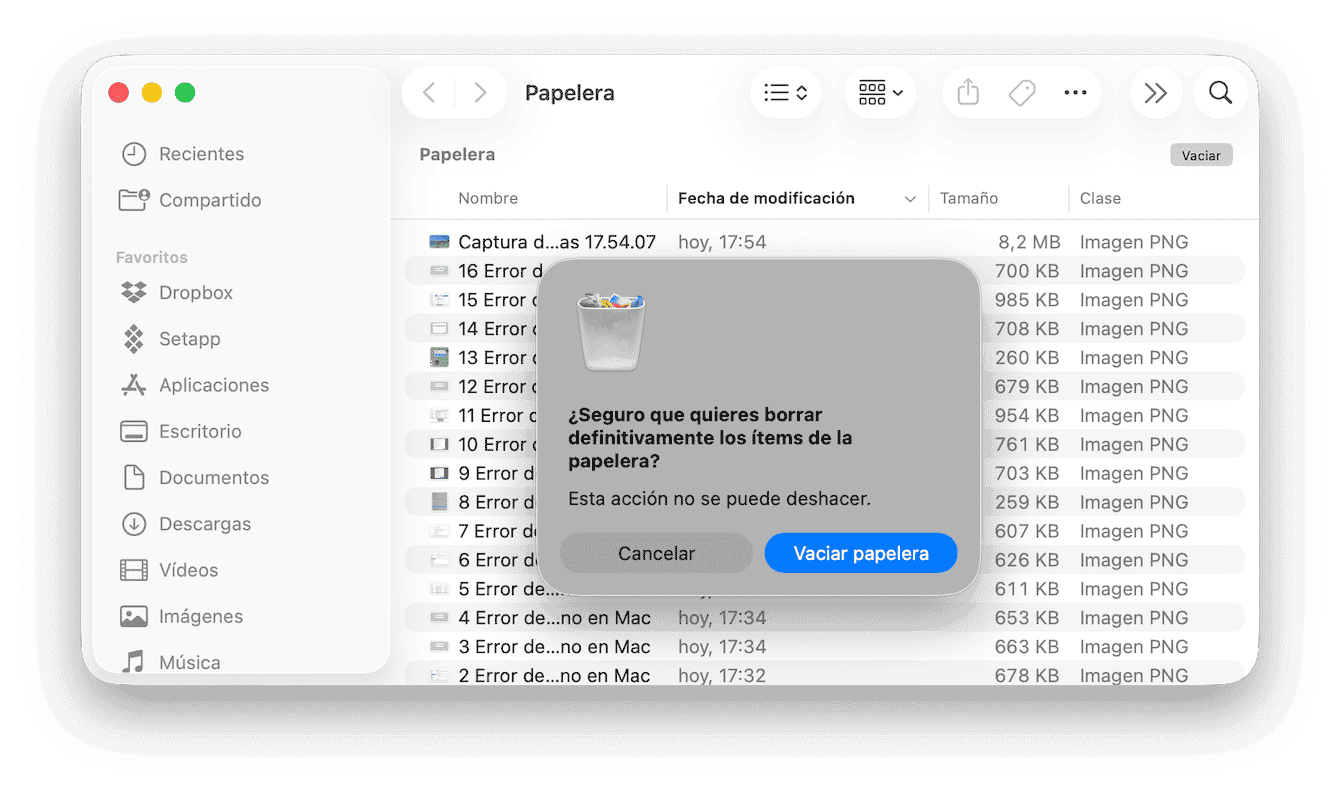Open the list view mode dropdown
1340x792 pixels.
click(x=785, y=93)
